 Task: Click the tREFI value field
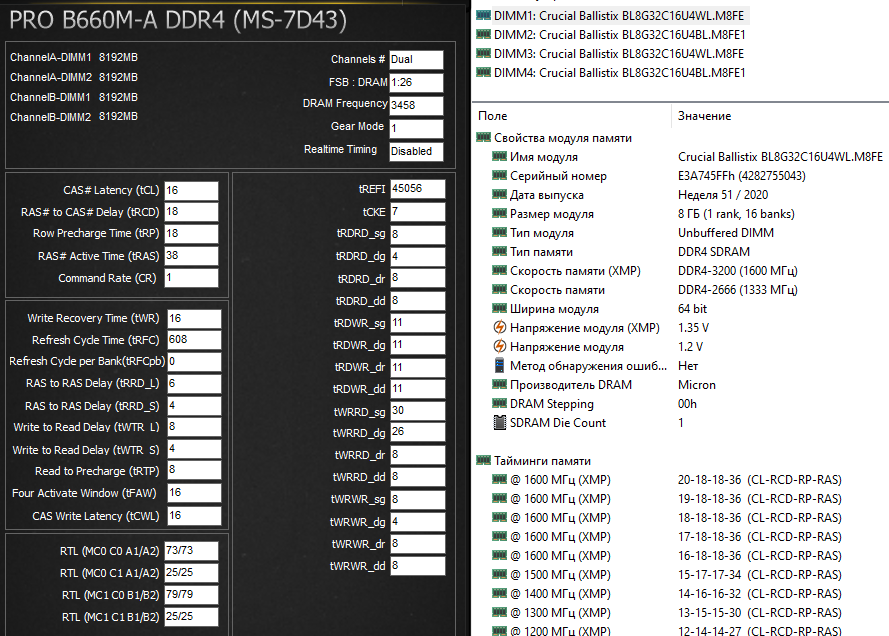point(418,189)
